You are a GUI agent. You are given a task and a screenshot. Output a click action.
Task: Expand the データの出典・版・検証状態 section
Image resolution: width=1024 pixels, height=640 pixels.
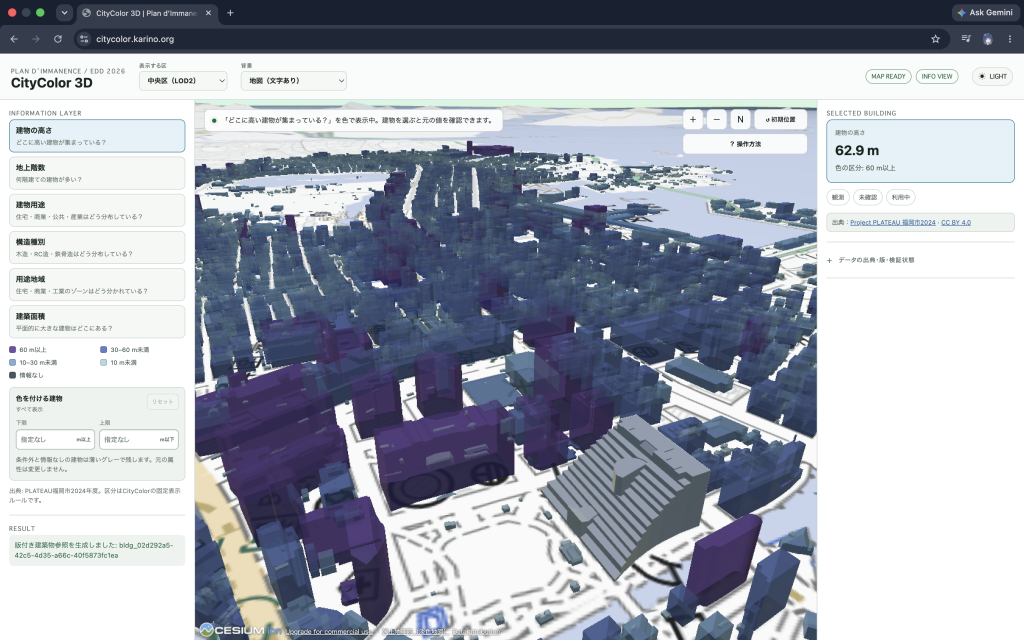[x=920, y=260]
